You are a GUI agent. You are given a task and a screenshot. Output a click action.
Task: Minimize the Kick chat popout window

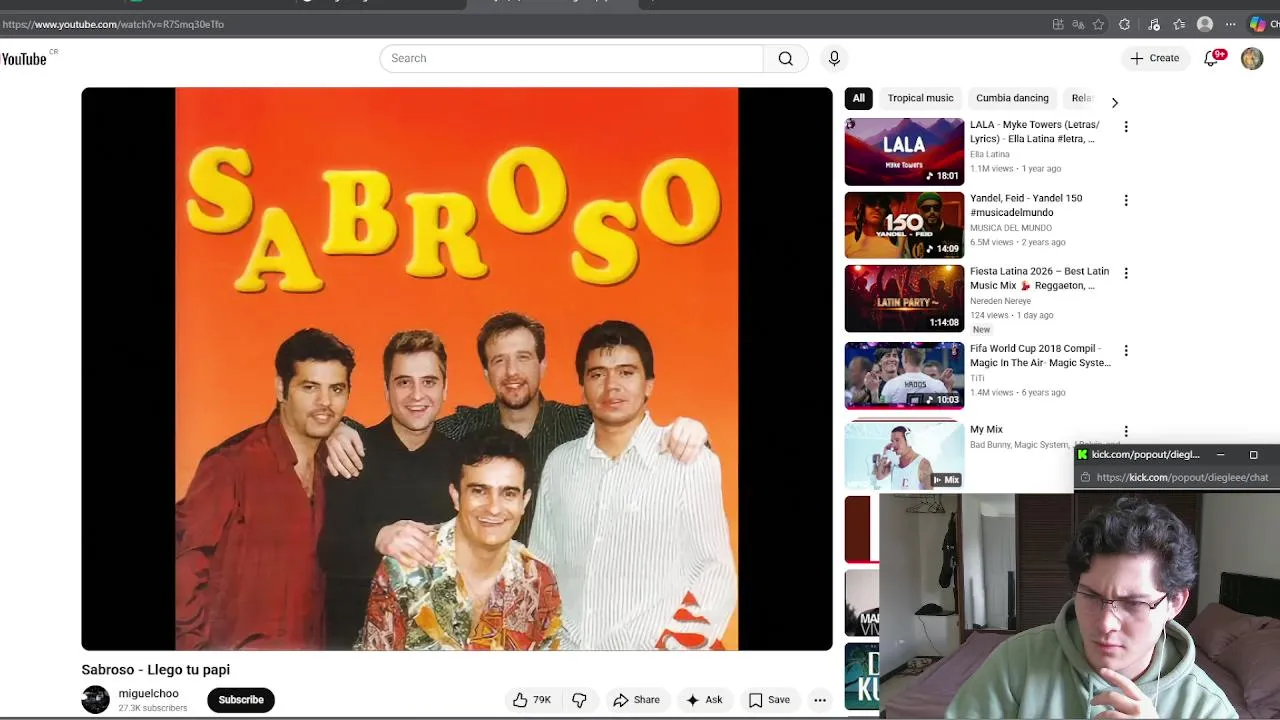[x=1220, y=455]
